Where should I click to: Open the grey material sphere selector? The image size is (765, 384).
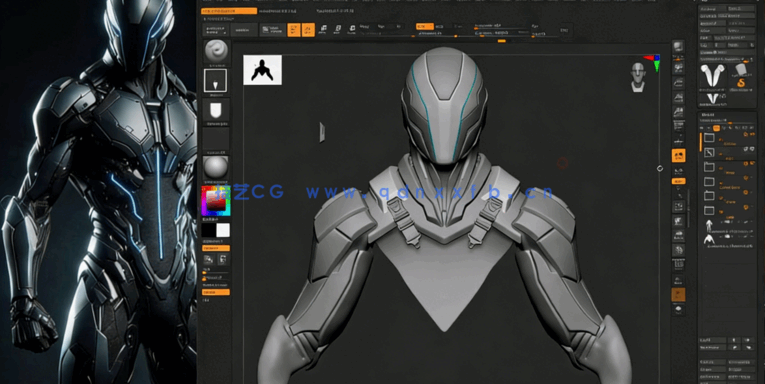pyautogui.click(x=216, y=168)
